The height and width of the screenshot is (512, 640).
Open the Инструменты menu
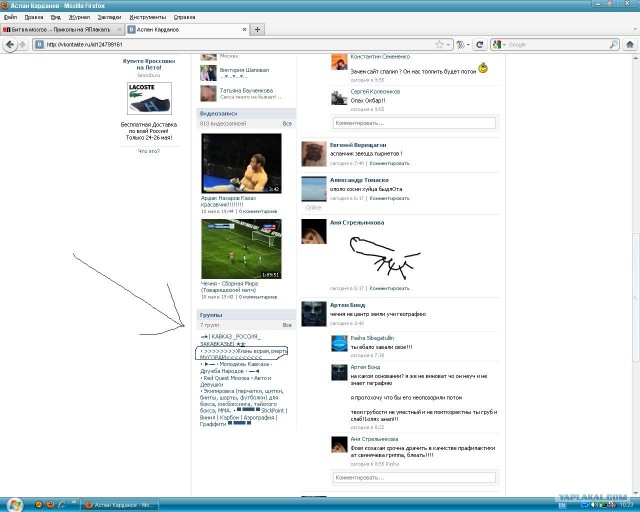click(148, 17)
